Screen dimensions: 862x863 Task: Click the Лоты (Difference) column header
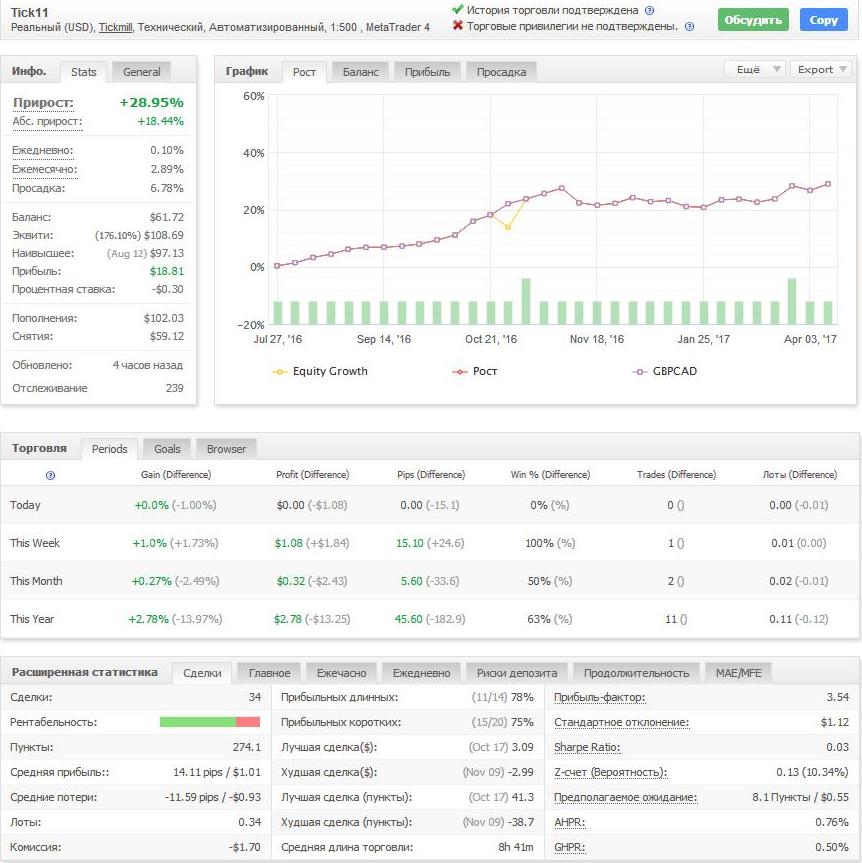tap(799, 474)
